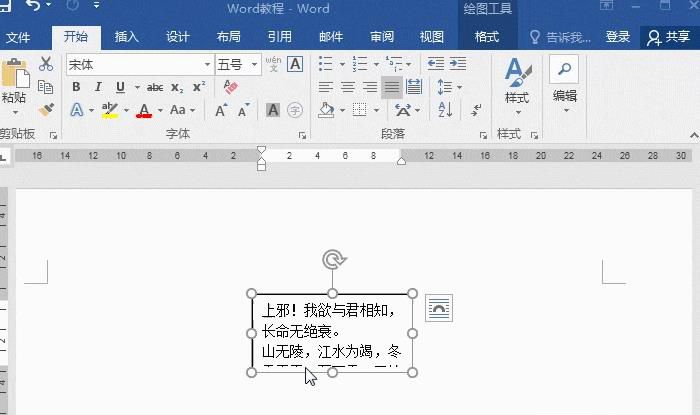Toggle Justify alignment
This screenshot has width=700, height=415.
pos(392,87)
